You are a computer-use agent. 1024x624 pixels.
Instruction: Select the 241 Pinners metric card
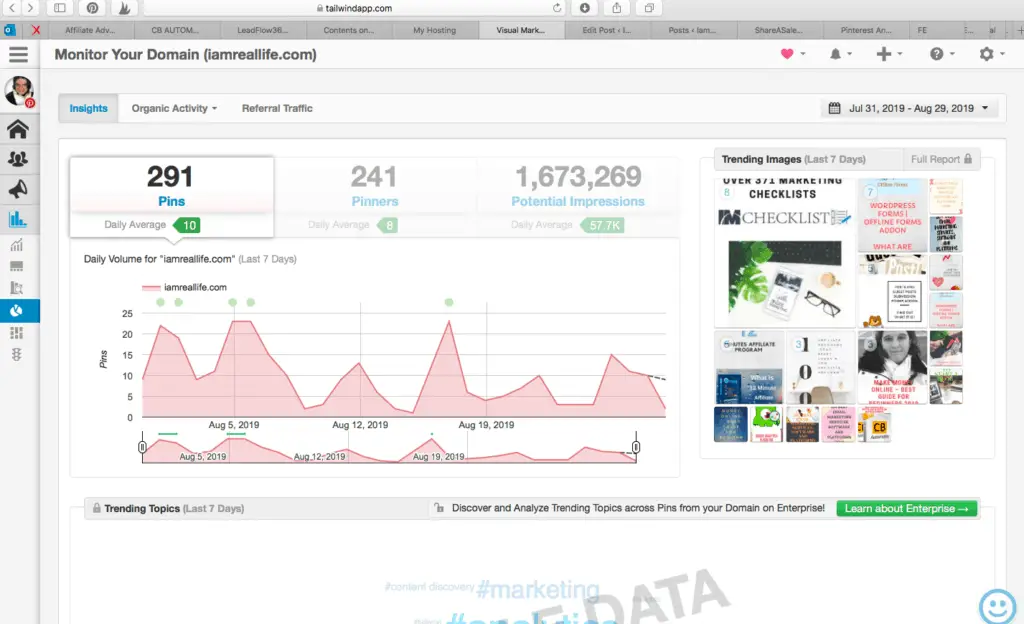tap(374, 196)
